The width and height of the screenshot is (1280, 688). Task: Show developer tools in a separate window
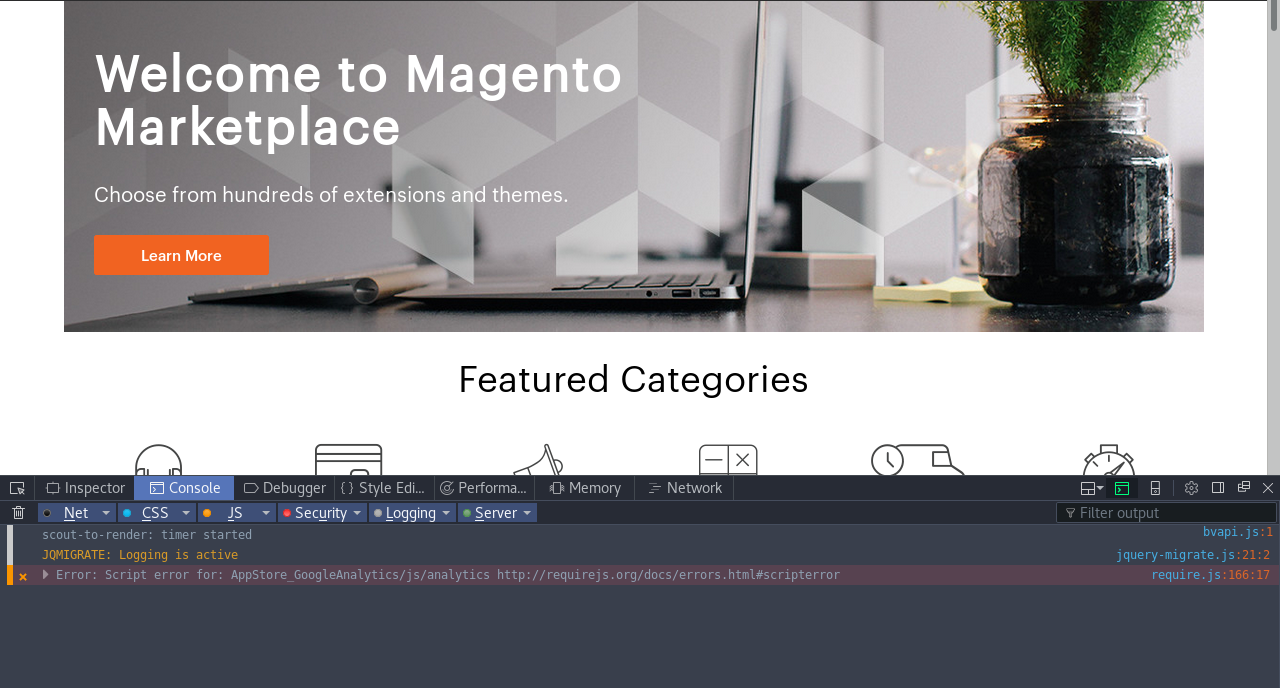point(1244,487)
